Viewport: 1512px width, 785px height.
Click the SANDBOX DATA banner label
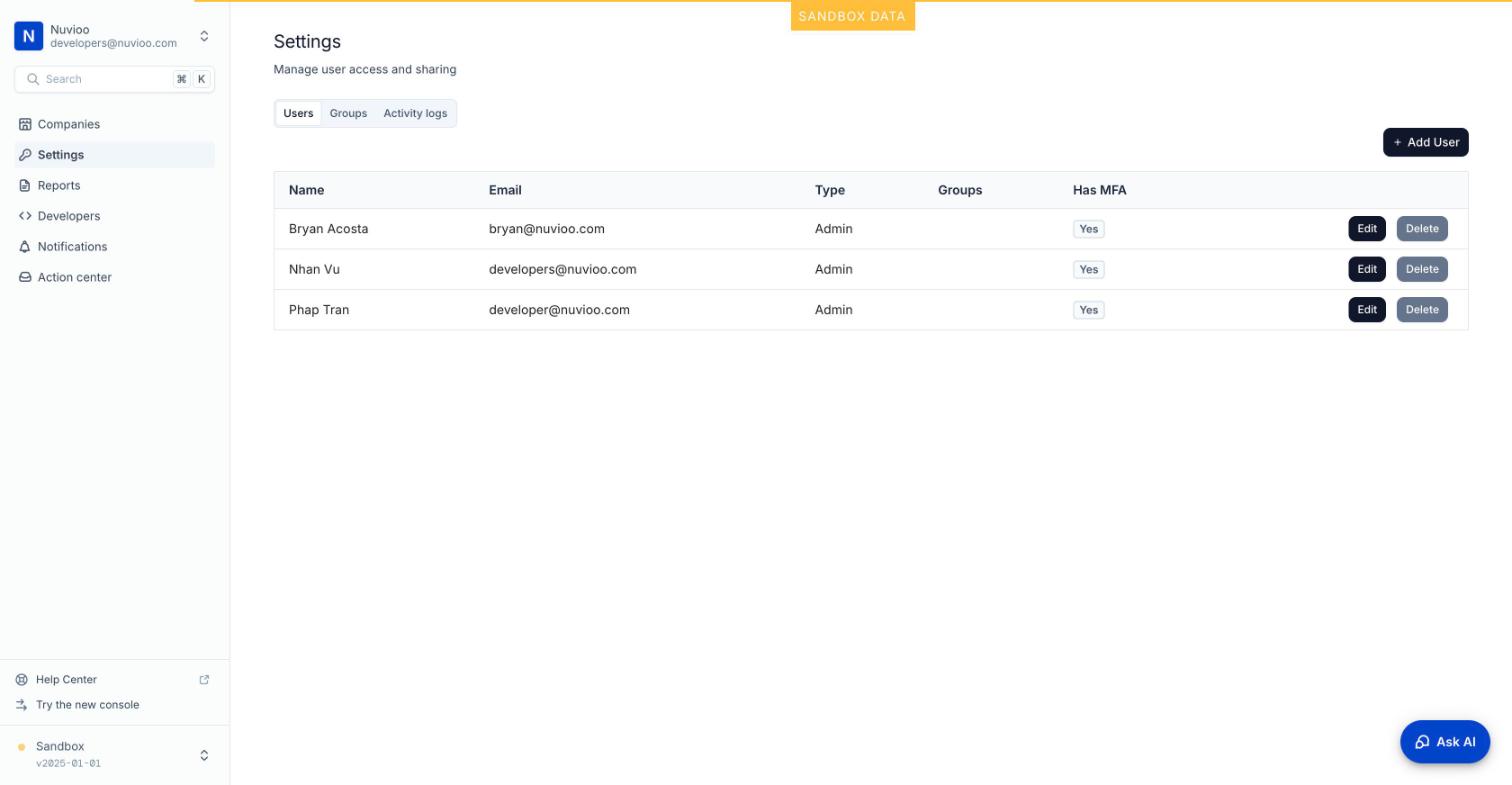(x=852, y=16)
